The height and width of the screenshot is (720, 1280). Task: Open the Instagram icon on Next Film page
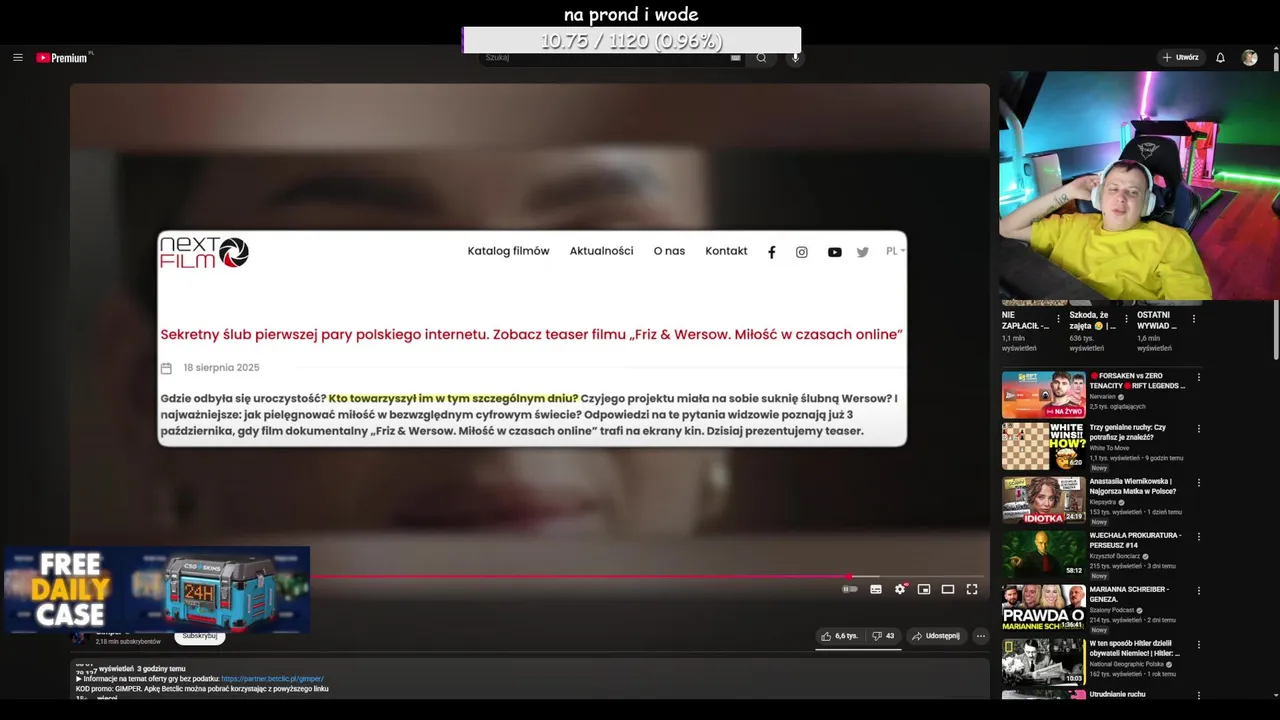coord(801,252)
